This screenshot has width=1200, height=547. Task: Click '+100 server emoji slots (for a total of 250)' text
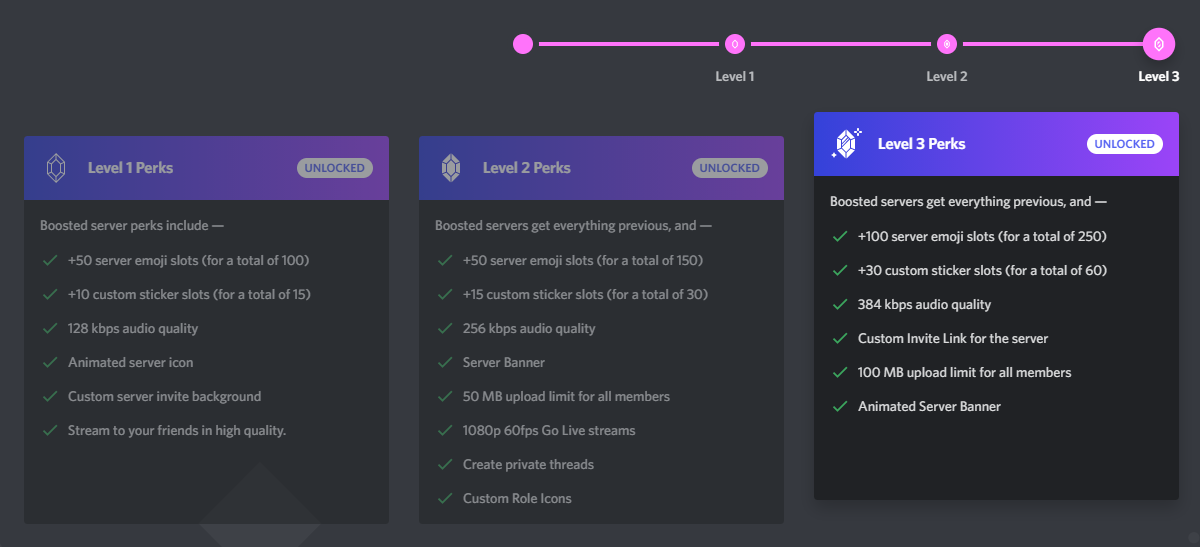(x=982, y=236)
